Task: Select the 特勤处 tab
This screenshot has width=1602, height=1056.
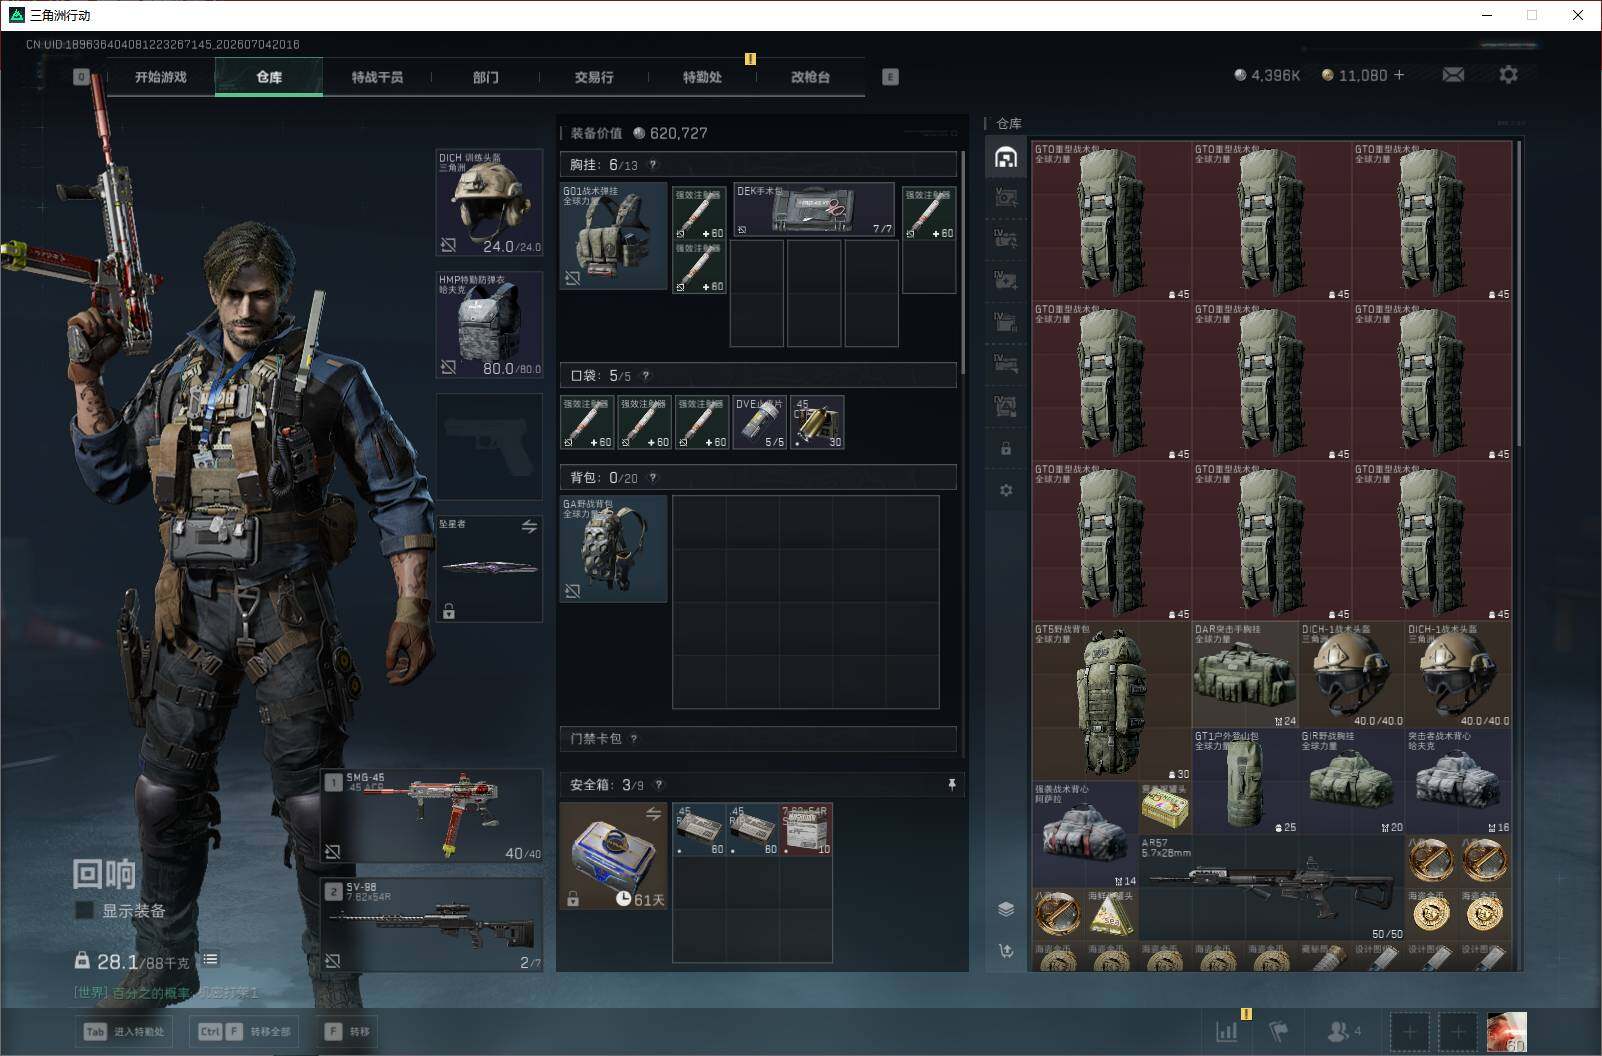Action: click(702, 77)
